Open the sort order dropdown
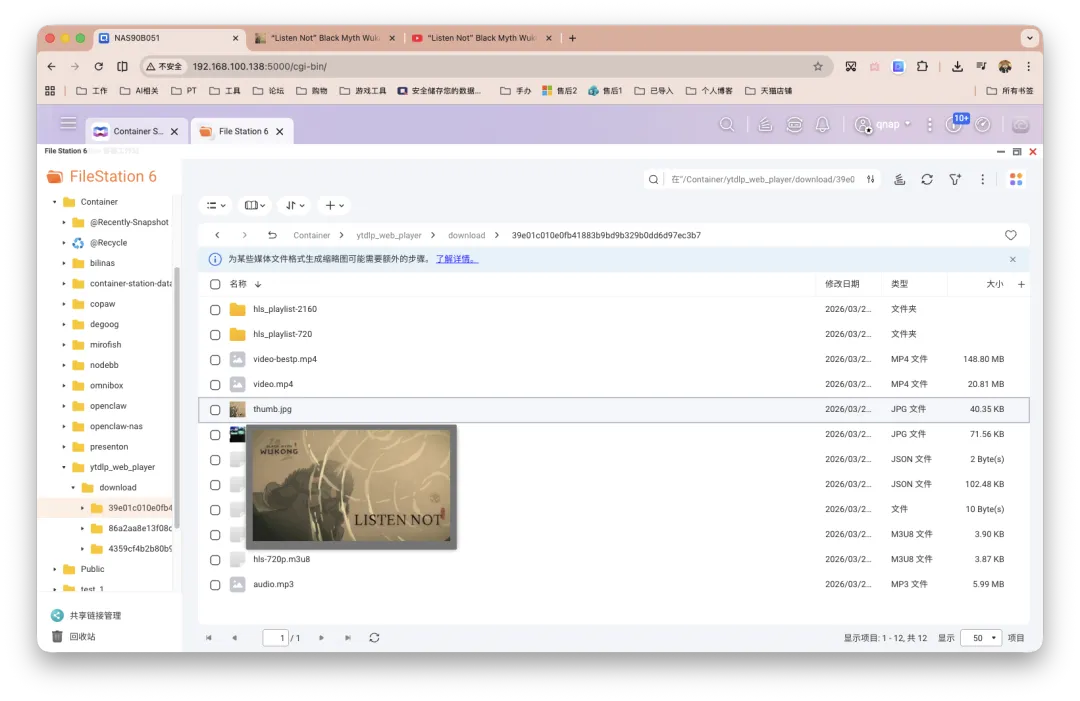1080x701 pixels. point(295,205)
